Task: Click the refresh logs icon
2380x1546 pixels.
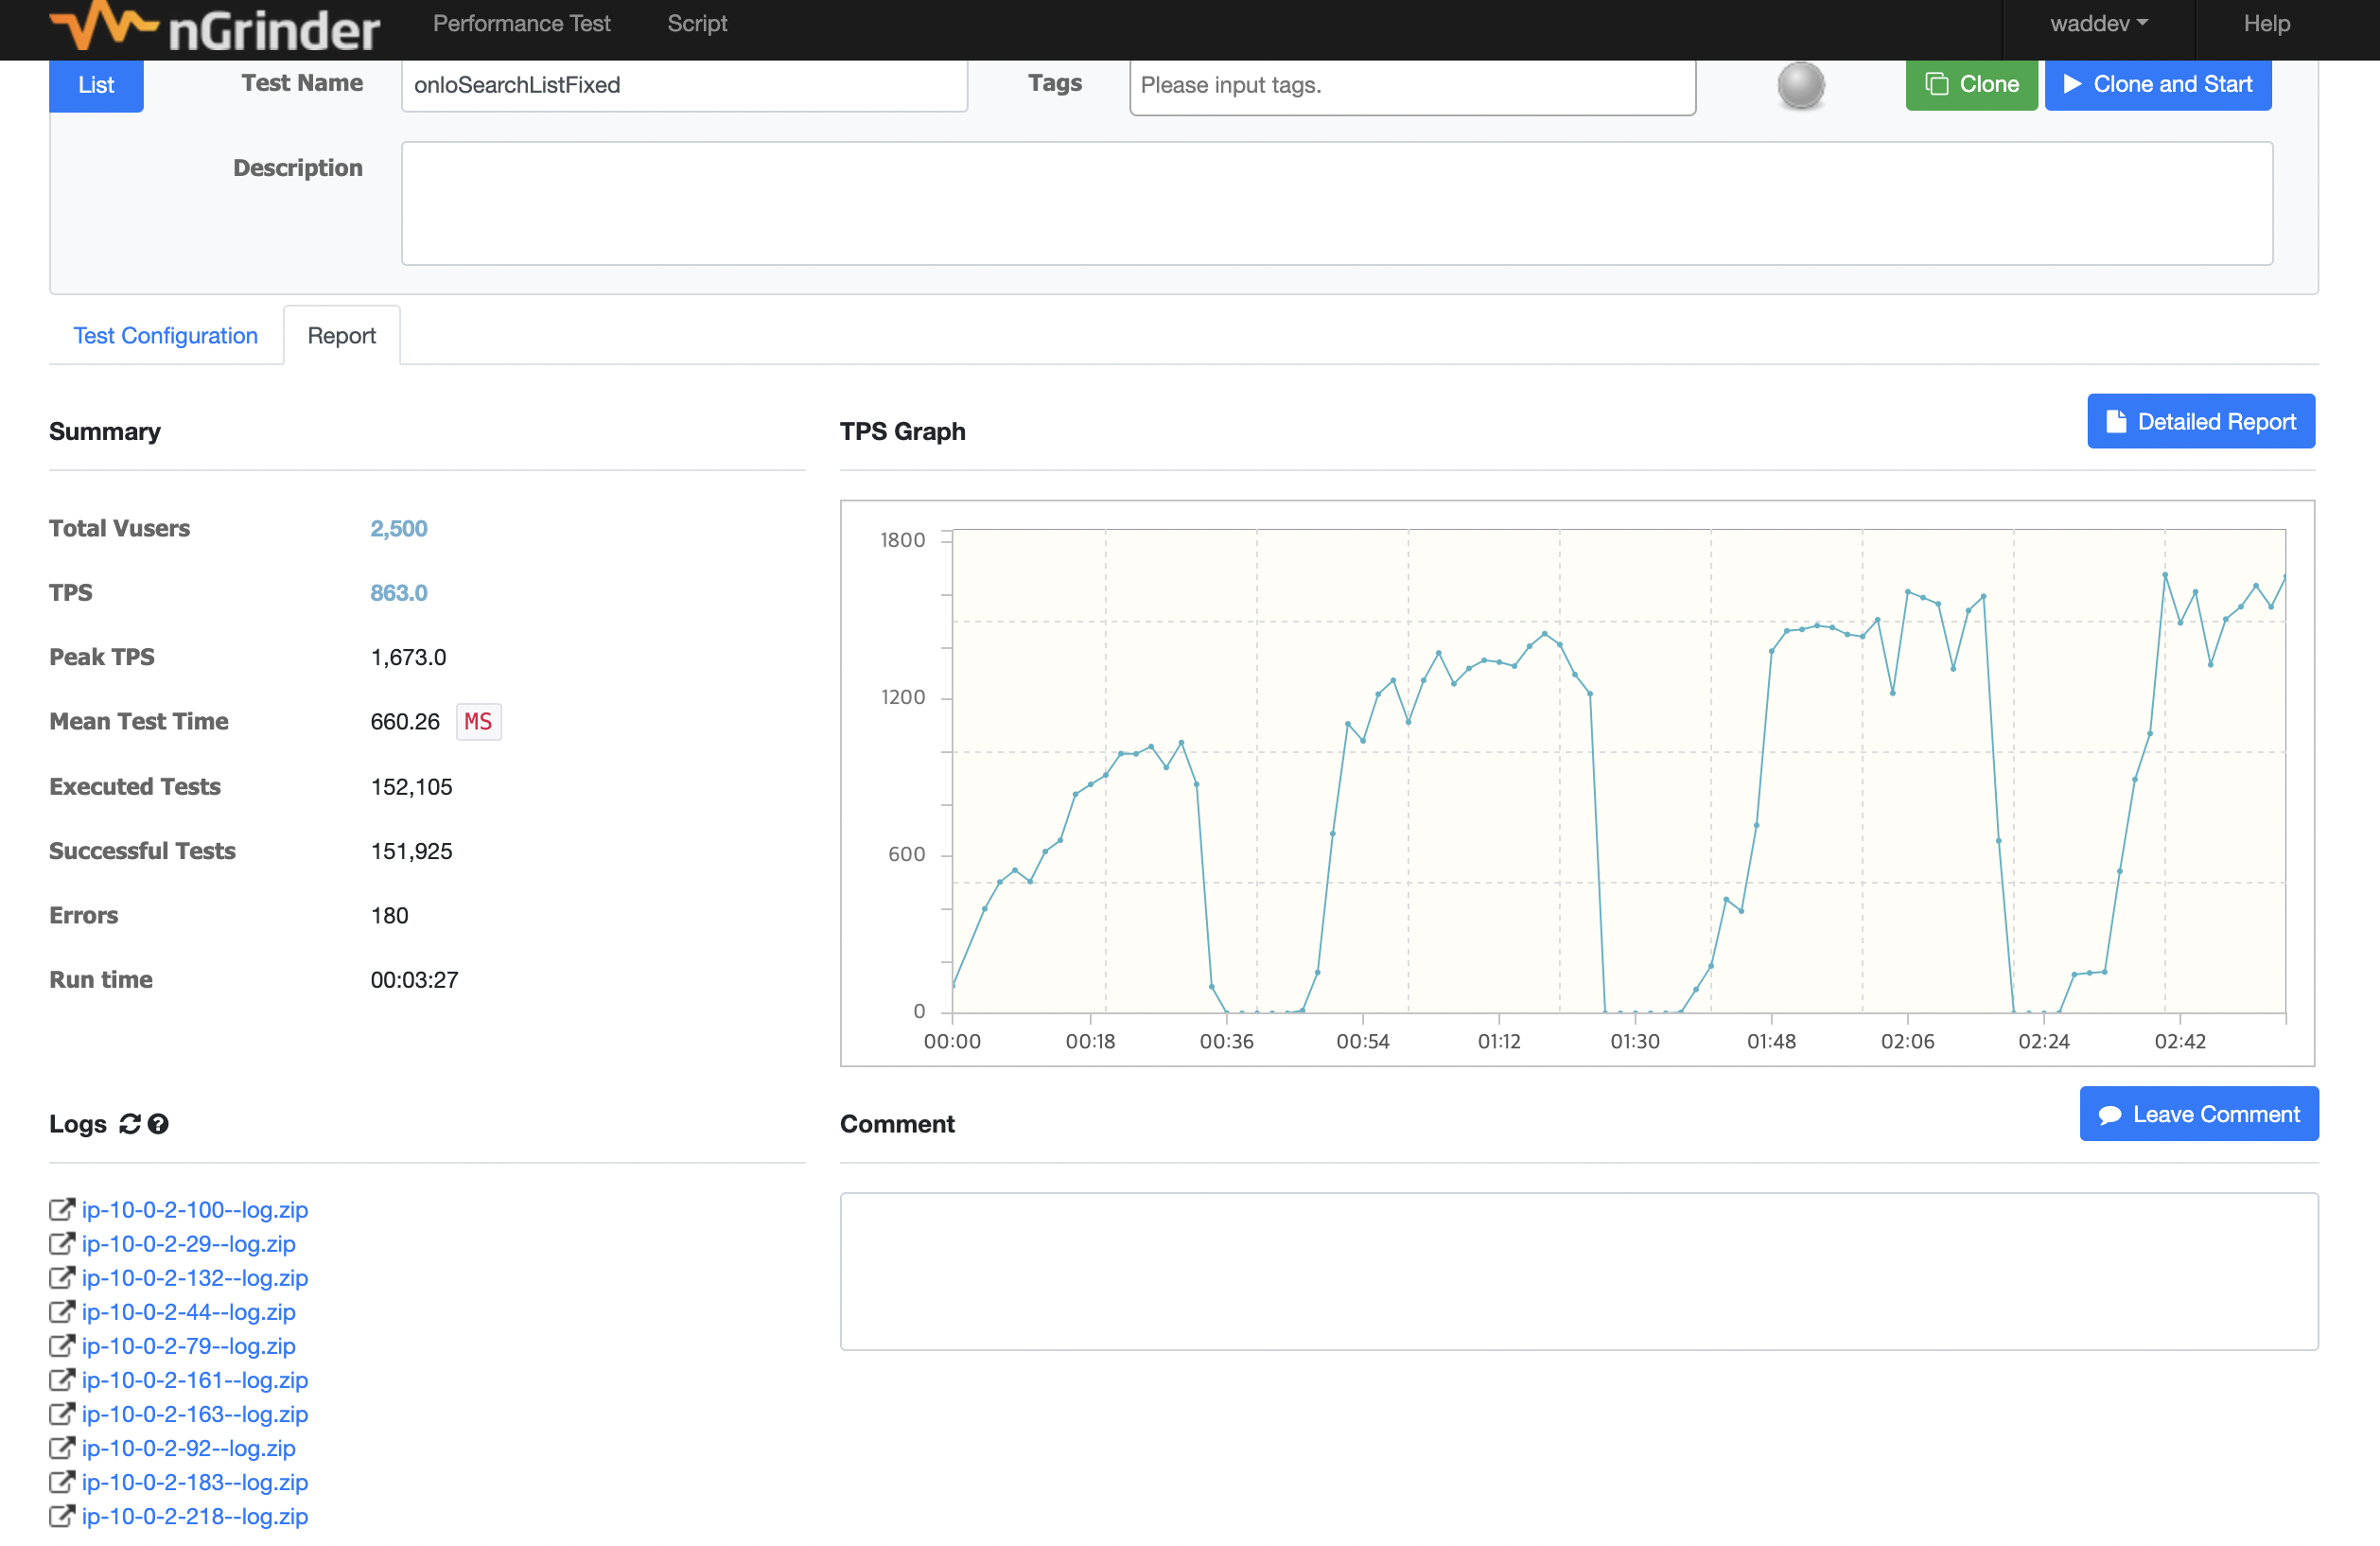Action: 130,1124
